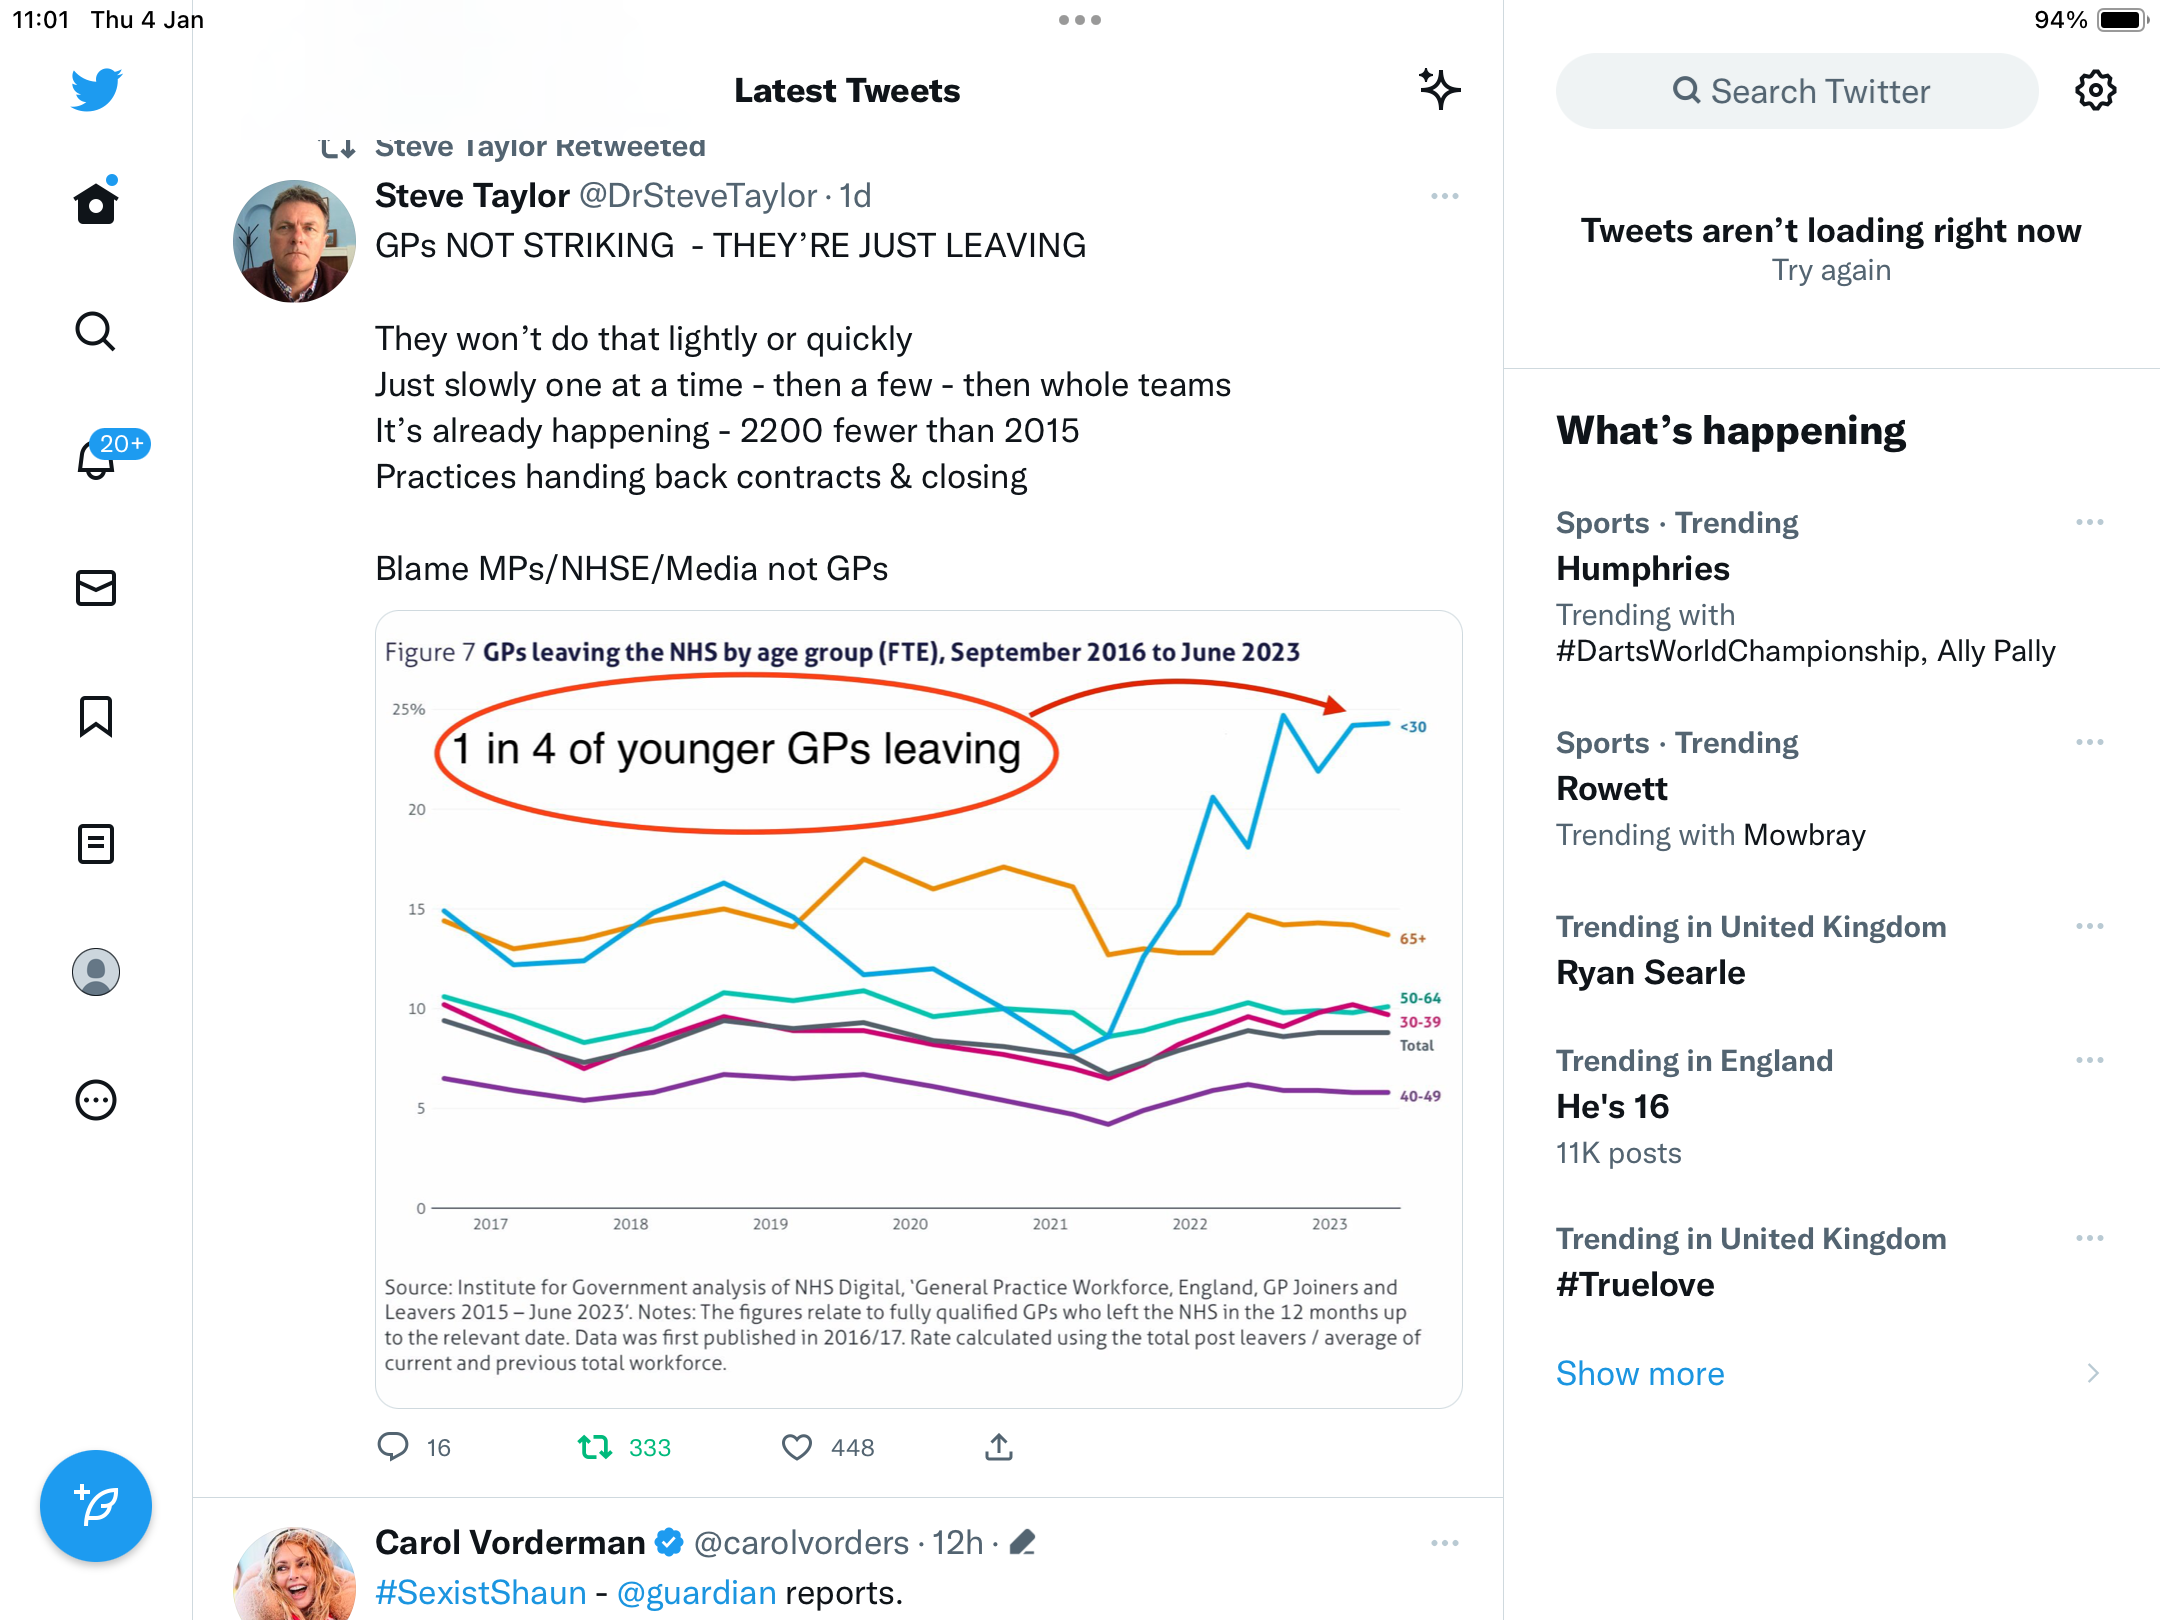Click Try again to reload tweets

point(1831,270)
